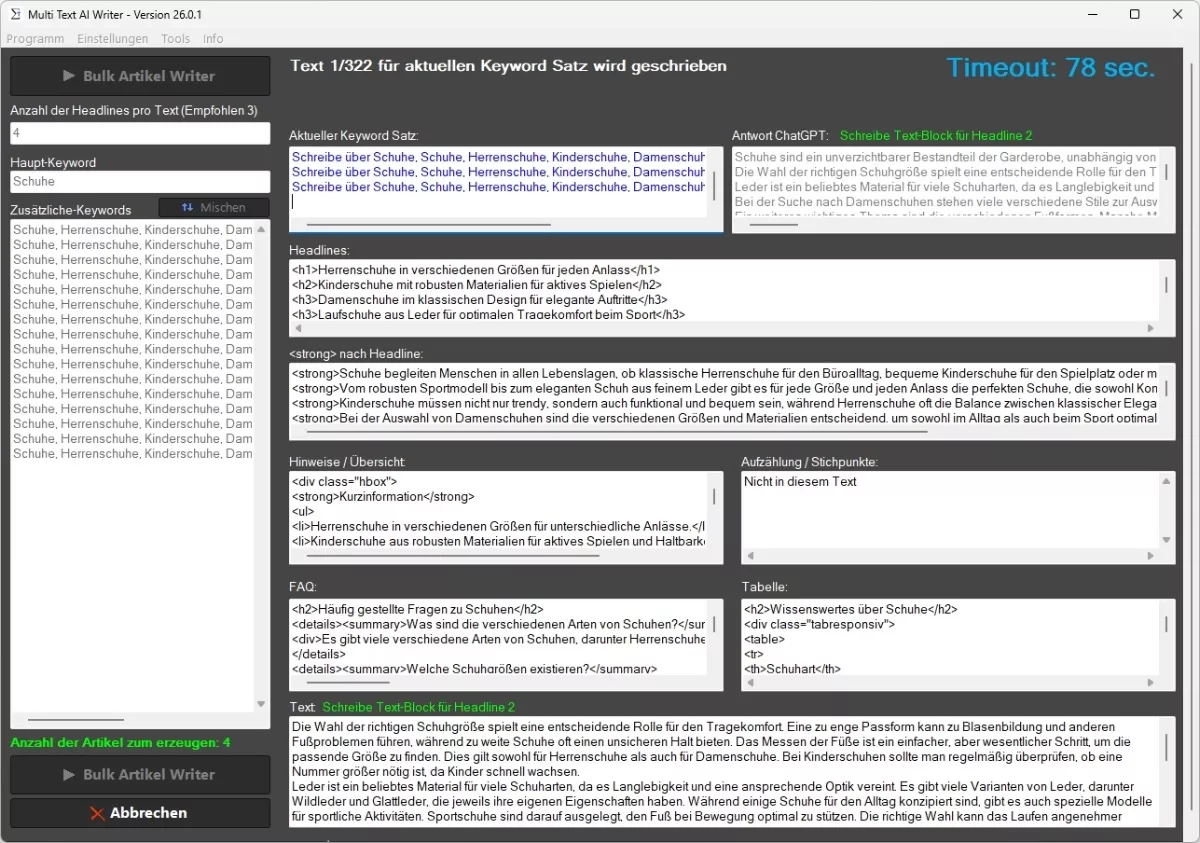The image size is (1200, 843).
Task: Click scroll-up arrow of Aufzählung box
Action: pyautogui.click(x=1166, y=481)
